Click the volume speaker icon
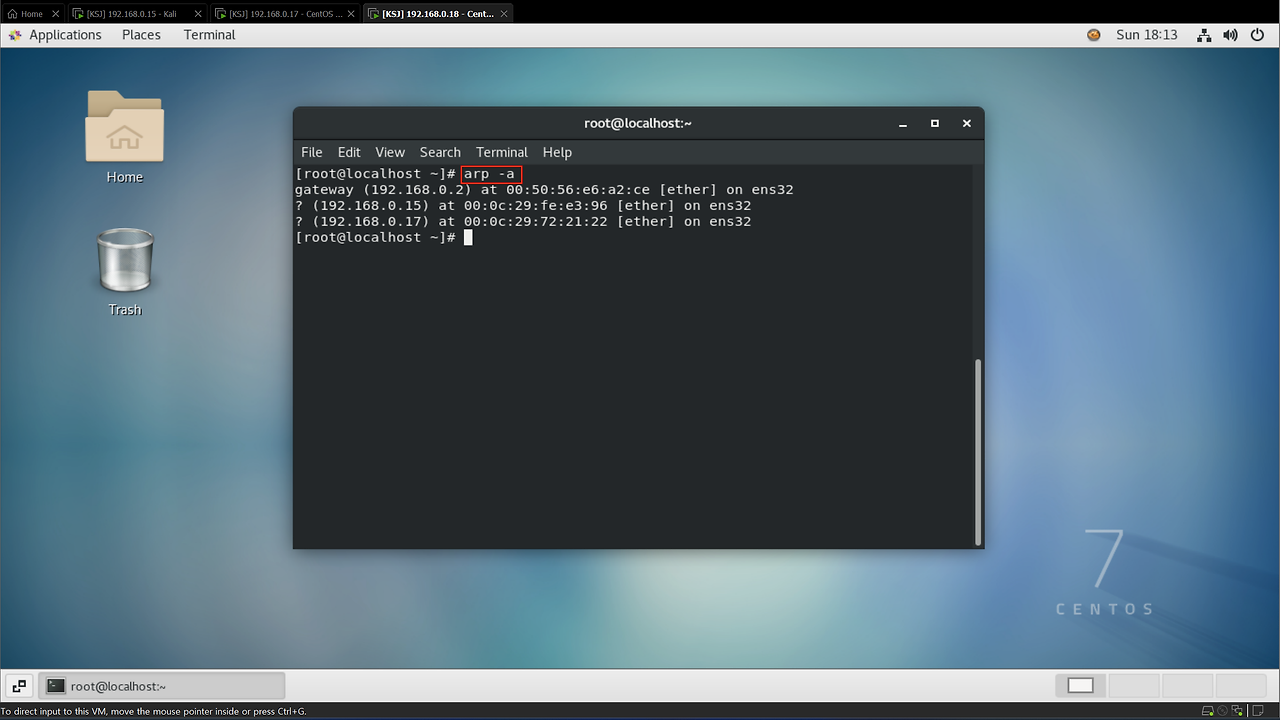 tap(1231, 35)
